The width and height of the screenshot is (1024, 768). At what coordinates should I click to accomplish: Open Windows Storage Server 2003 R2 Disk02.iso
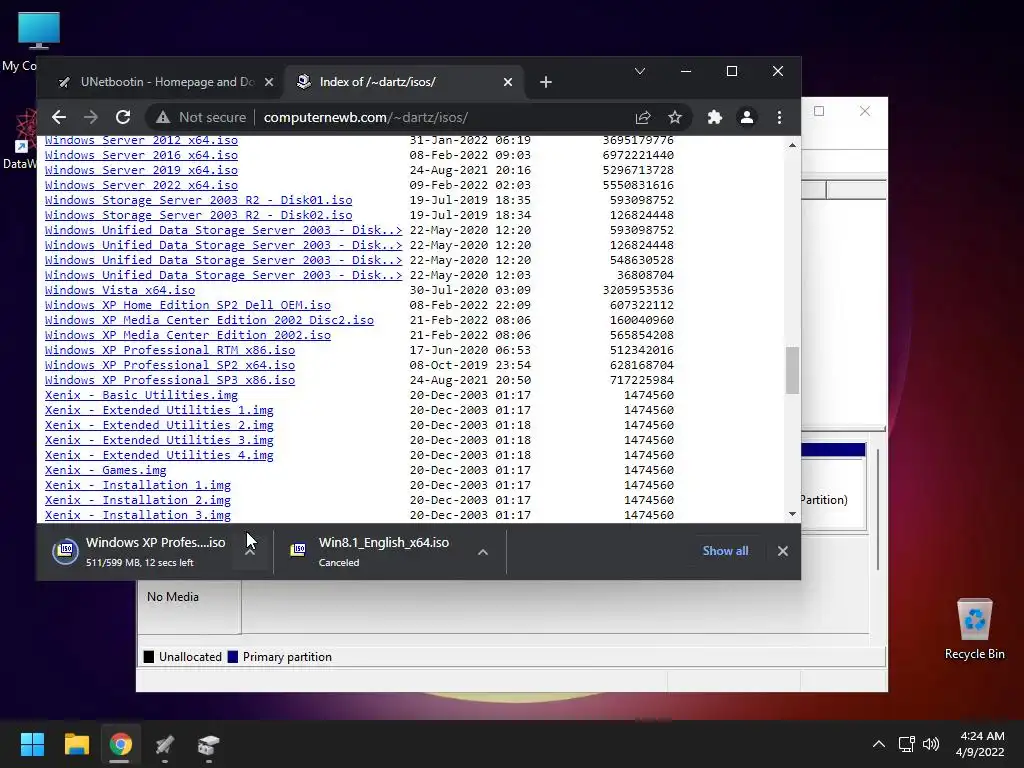pyautogui.click(x=199, y=216)
